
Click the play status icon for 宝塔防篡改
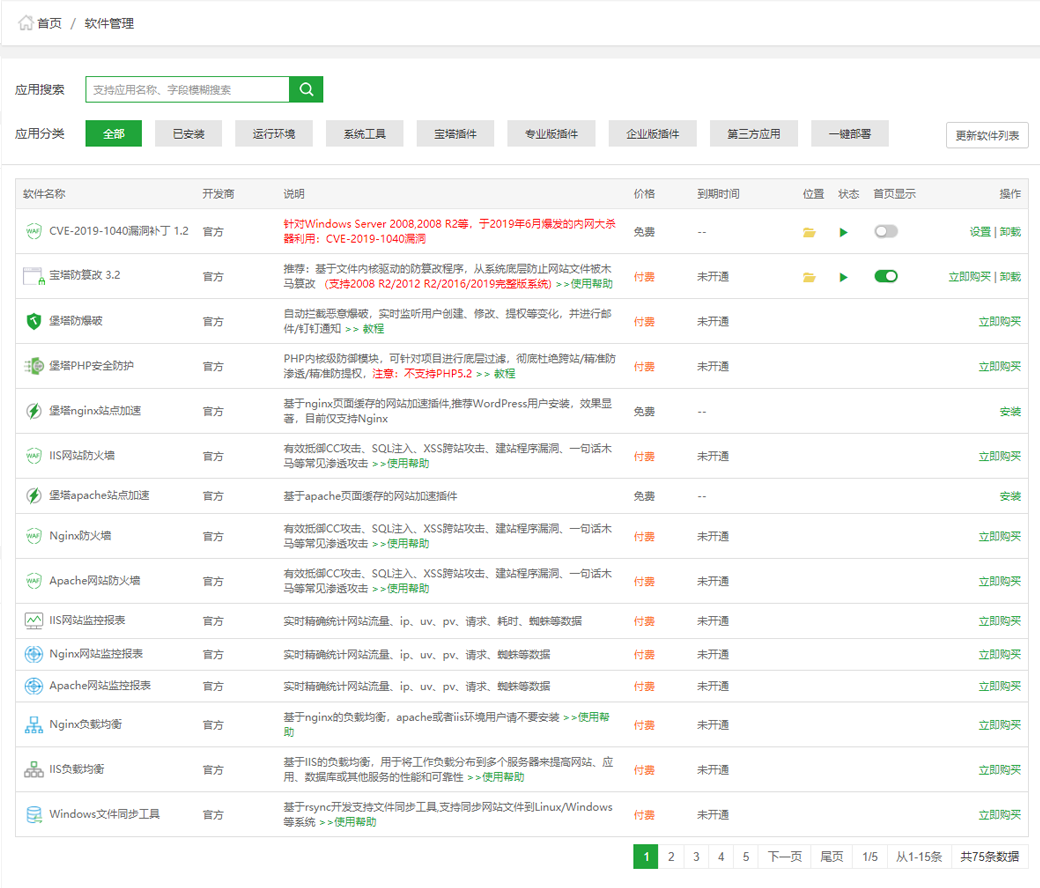tap(844, 277)
